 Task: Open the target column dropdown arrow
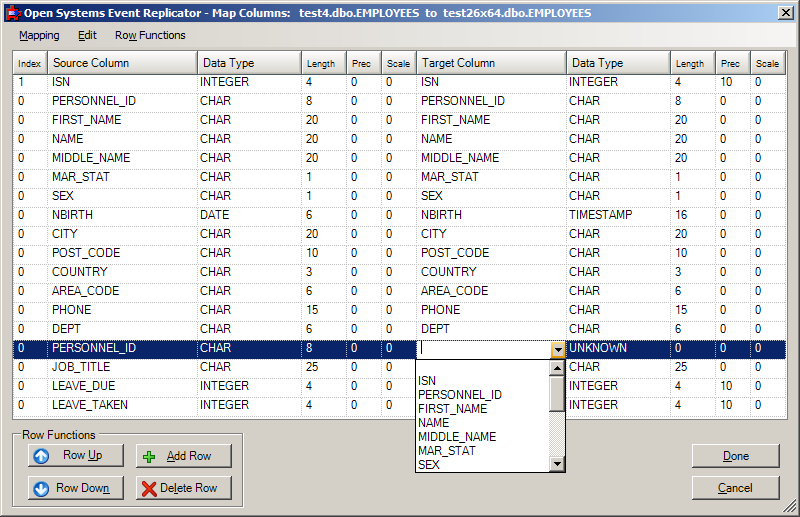(x=558, y=350)
